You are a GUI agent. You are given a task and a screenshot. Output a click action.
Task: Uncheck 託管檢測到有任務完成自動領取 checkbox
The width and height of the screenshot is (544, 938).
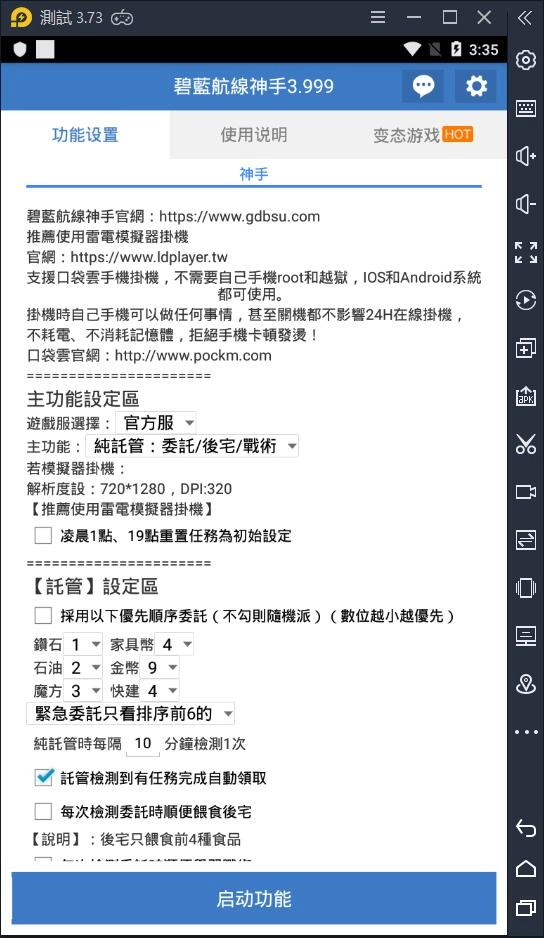pyautogui.click(x=43, y=777)
